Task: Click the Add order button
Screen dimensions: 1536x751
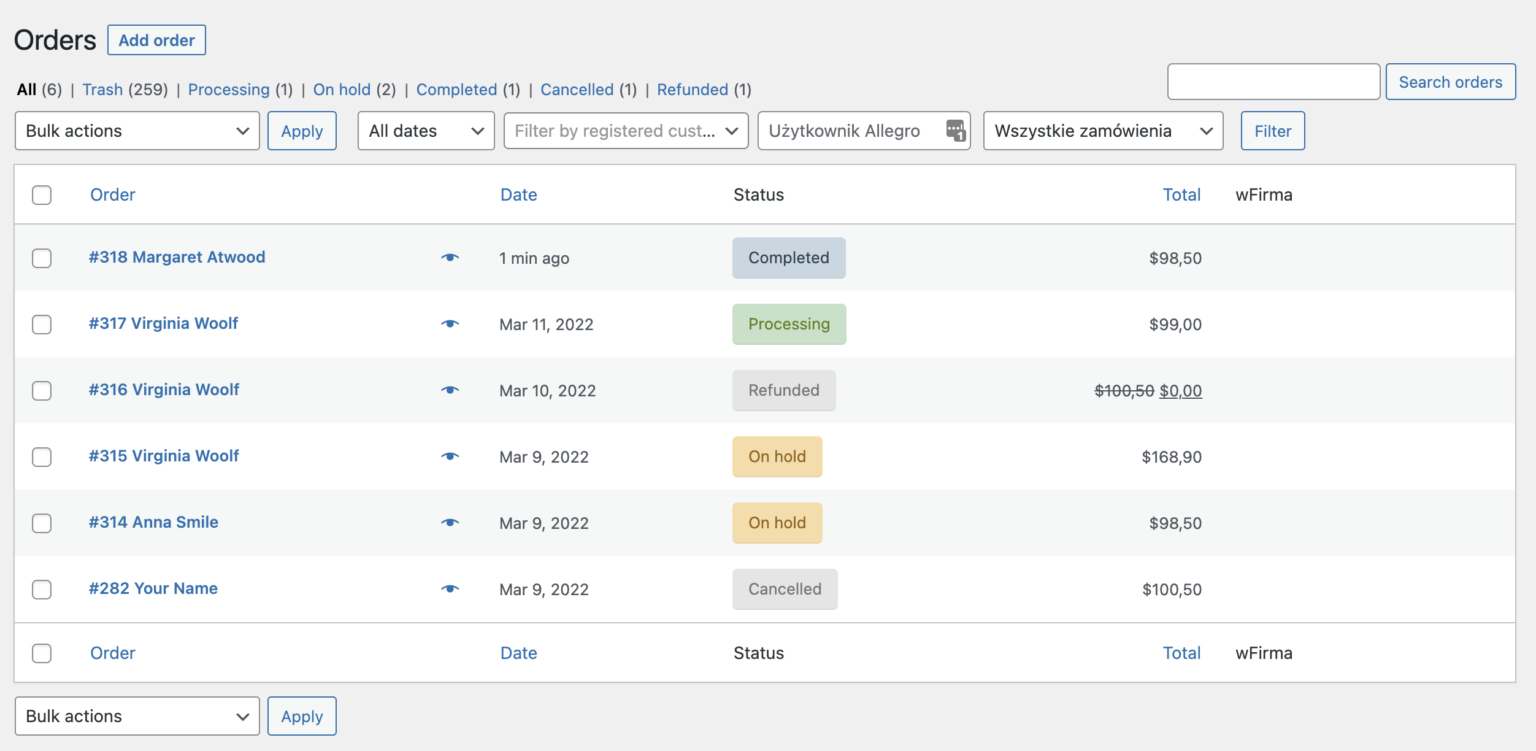Action: click(x=156, y=40)
